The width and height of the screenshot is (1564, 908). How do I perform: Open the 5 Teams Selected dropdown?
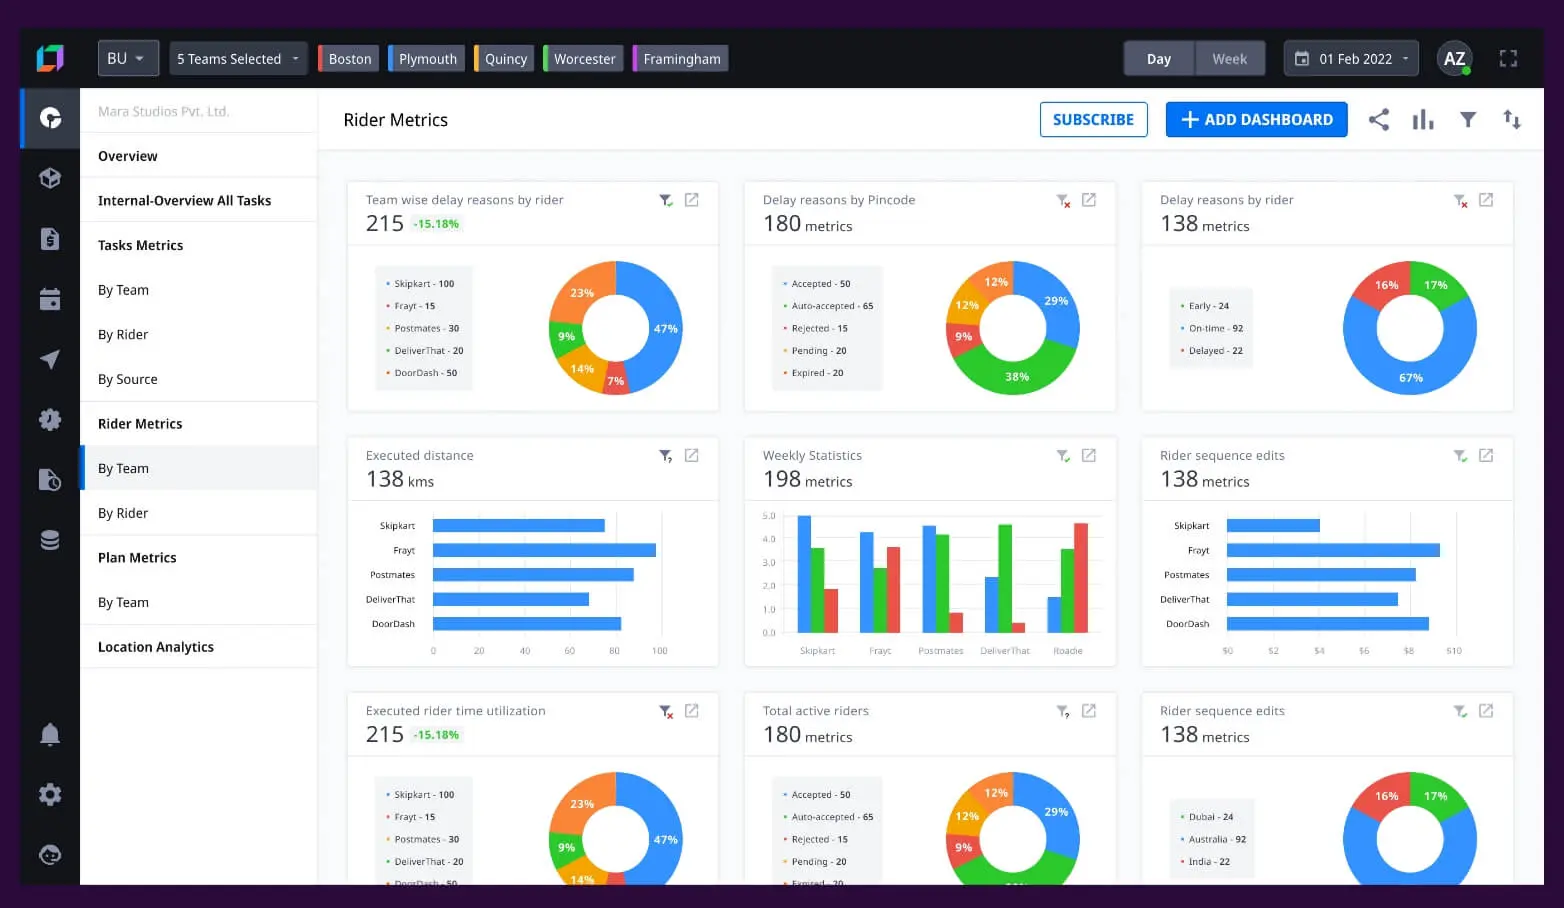[237, 58]
